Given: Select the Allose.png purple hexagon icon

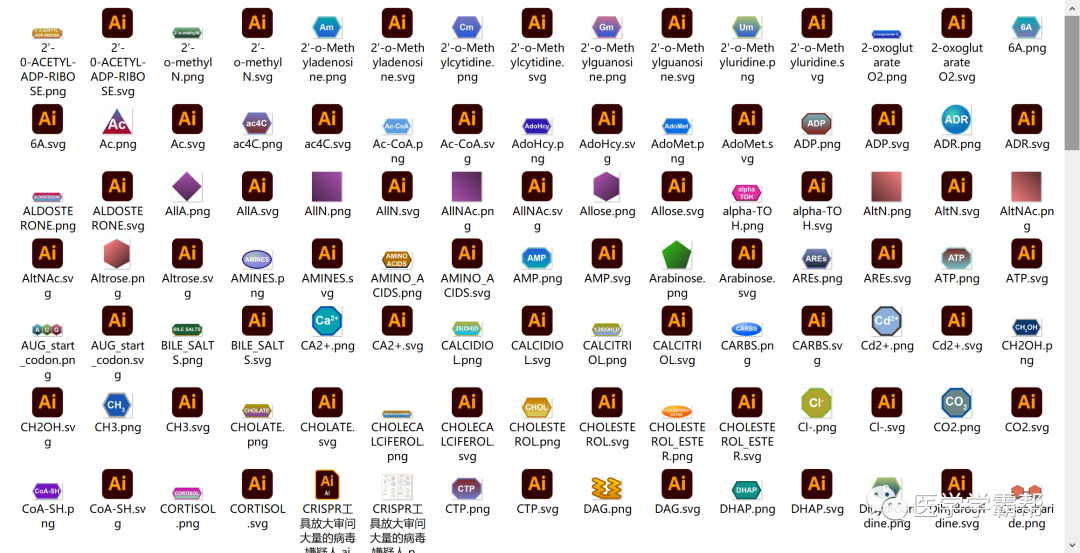Looking at the screenshot, I should click(x=607, y=187).
